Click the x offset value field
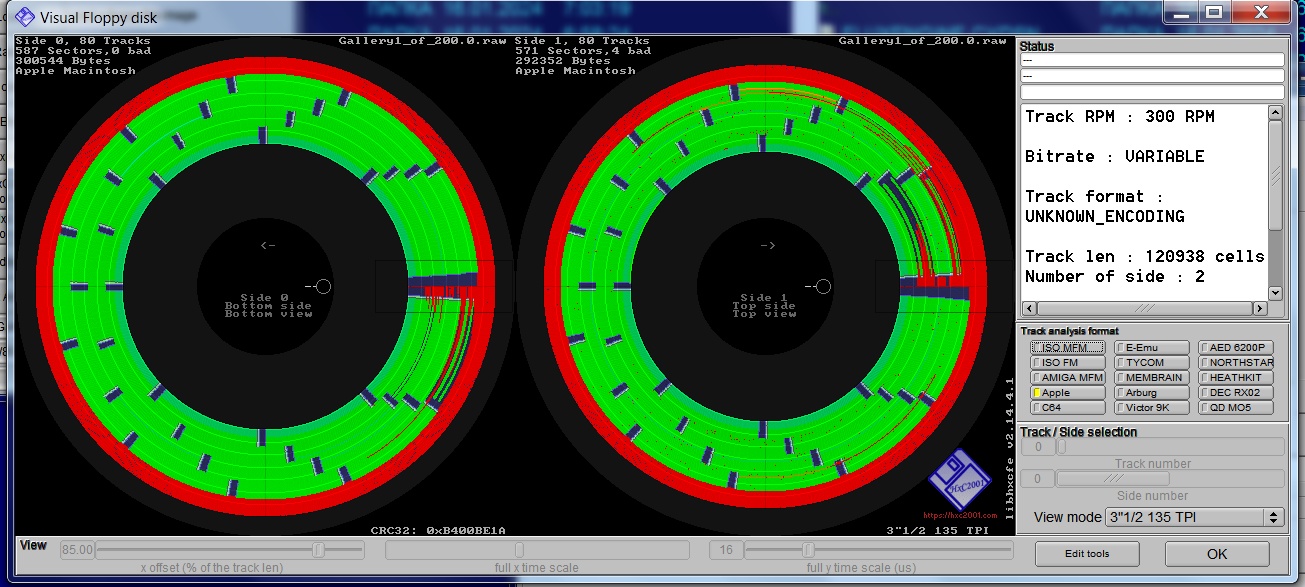1305x587 pixels. pyautogui.click(x=76, y=550)
